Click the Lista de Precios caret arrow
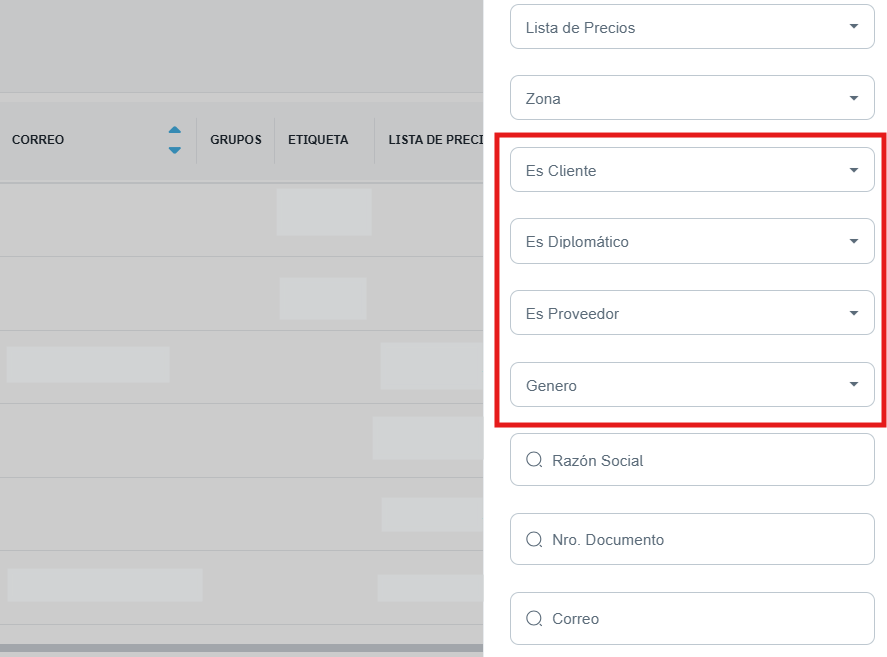The height and width of the screenshot is (657, 887). pos(854,27)
